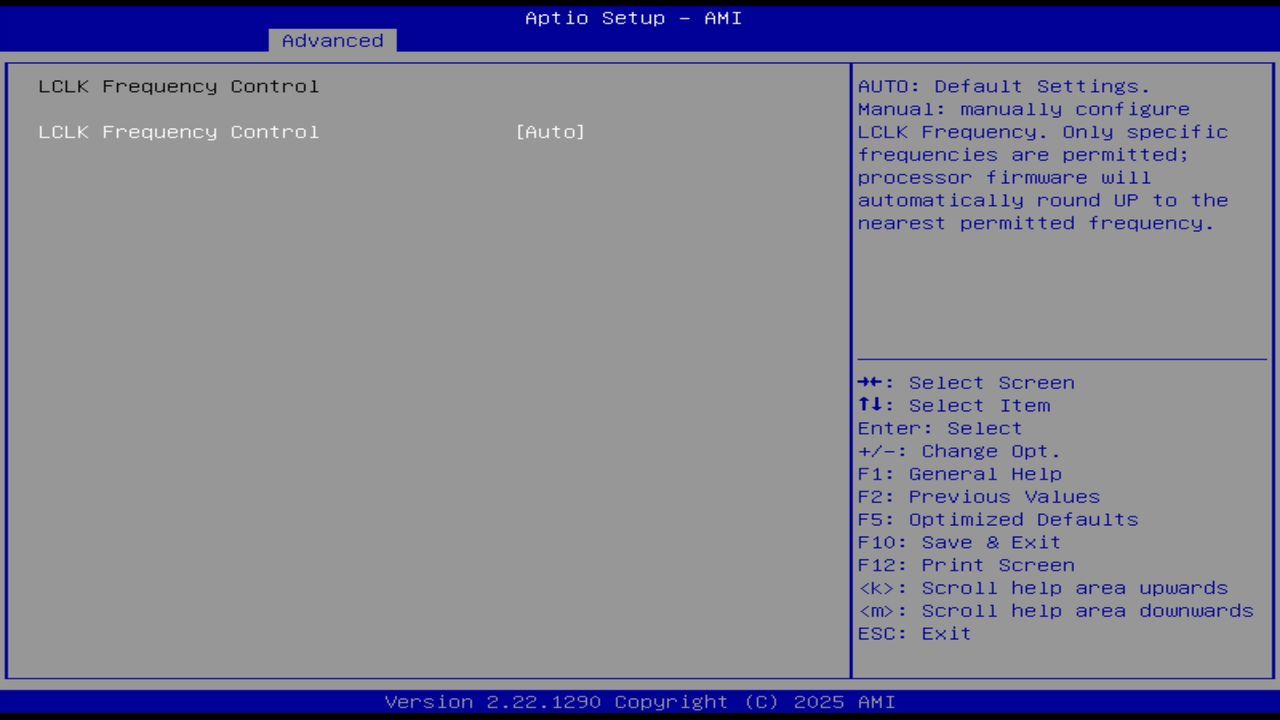Click the LCLK Frequency Control section heading

[179, 86]
